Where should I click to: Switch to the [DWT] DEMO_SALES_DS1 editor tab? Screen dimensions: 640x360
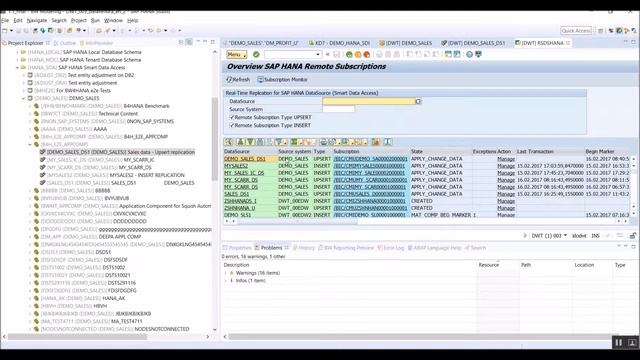pyautogui.click(x=473, y=43)
